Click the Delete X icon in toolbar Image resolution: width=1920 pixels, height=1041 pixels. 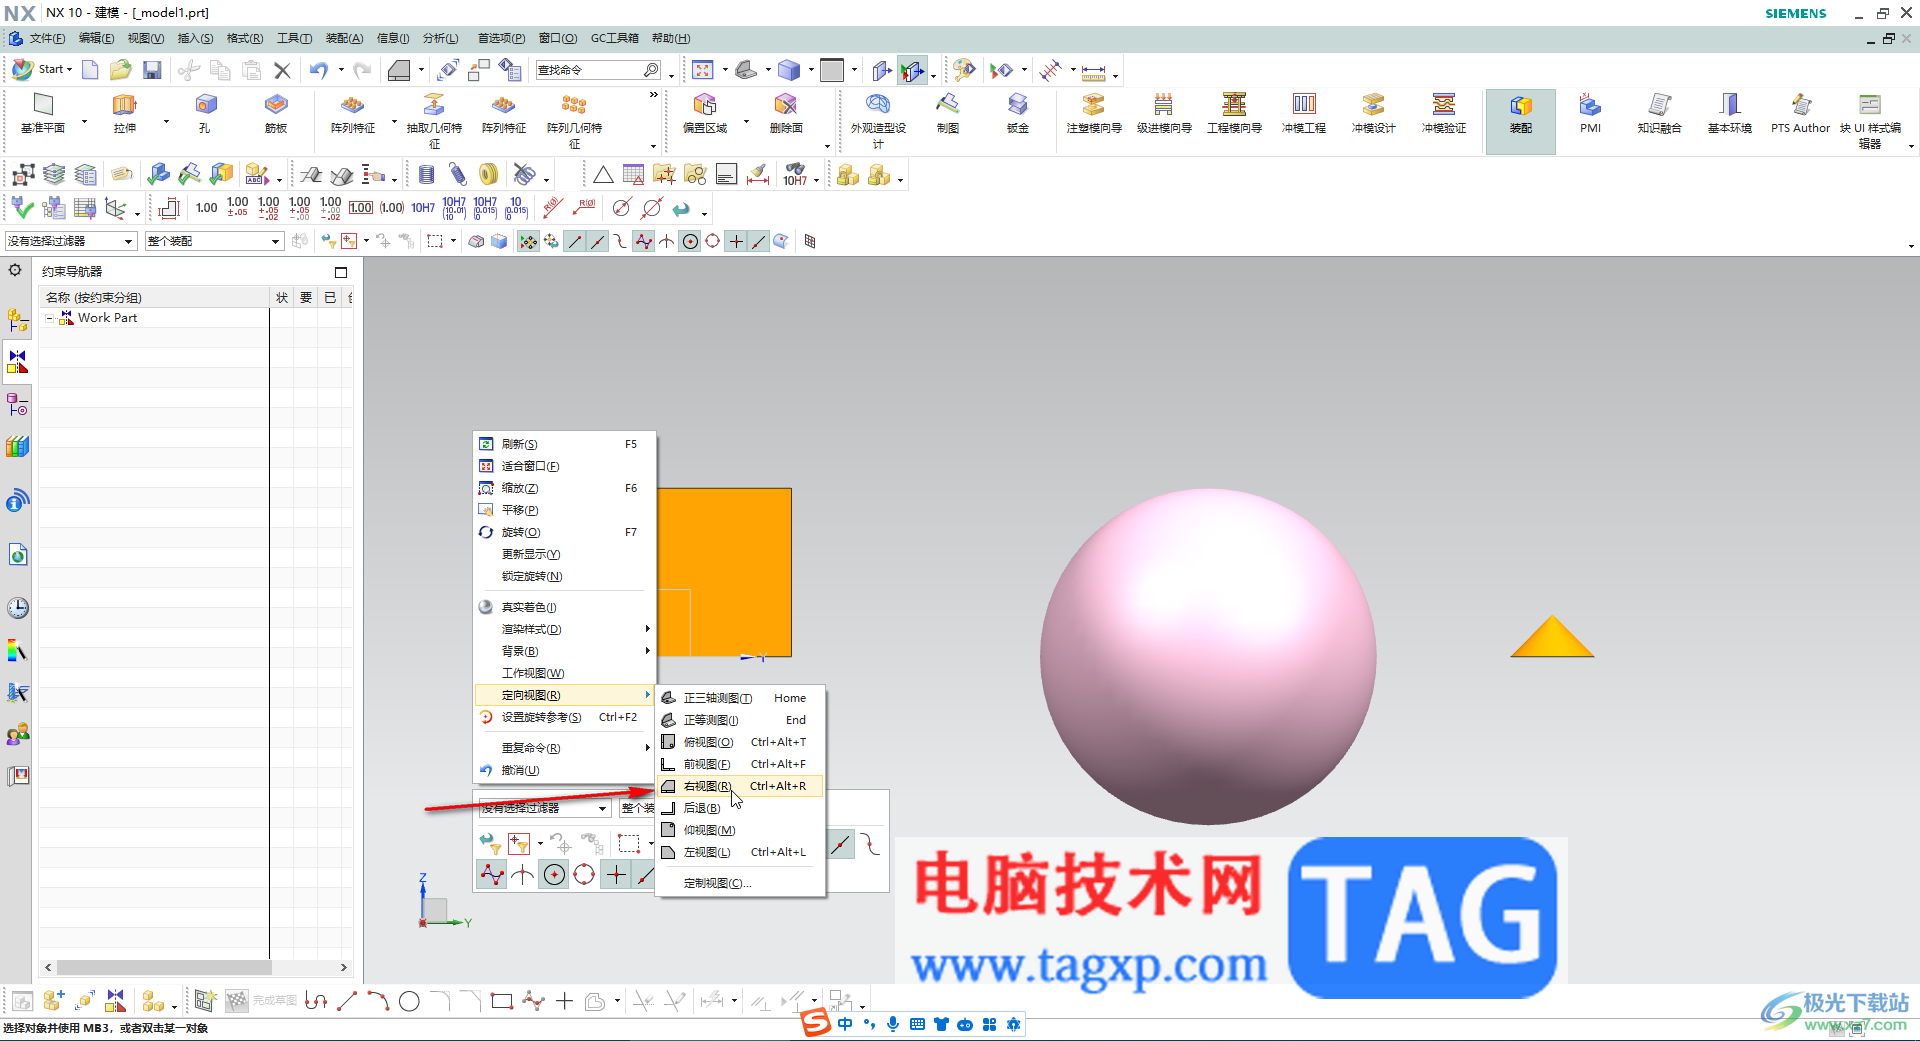click(282, 70)
